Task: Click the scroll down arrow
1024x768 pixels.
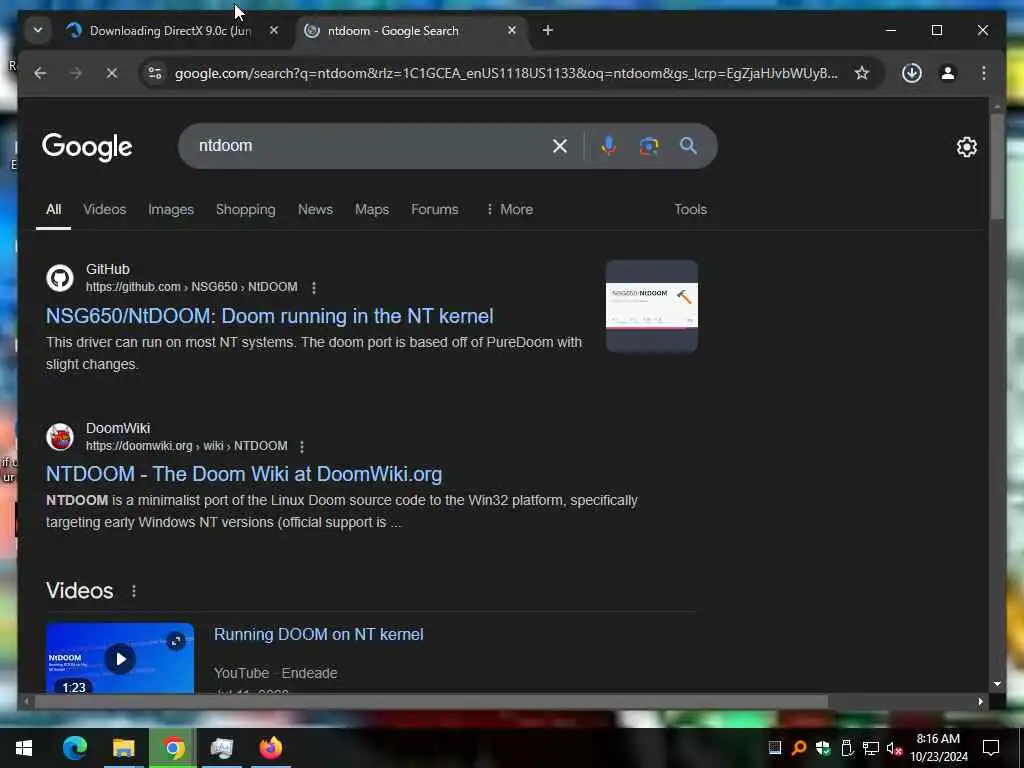Action: pos(997,684)
